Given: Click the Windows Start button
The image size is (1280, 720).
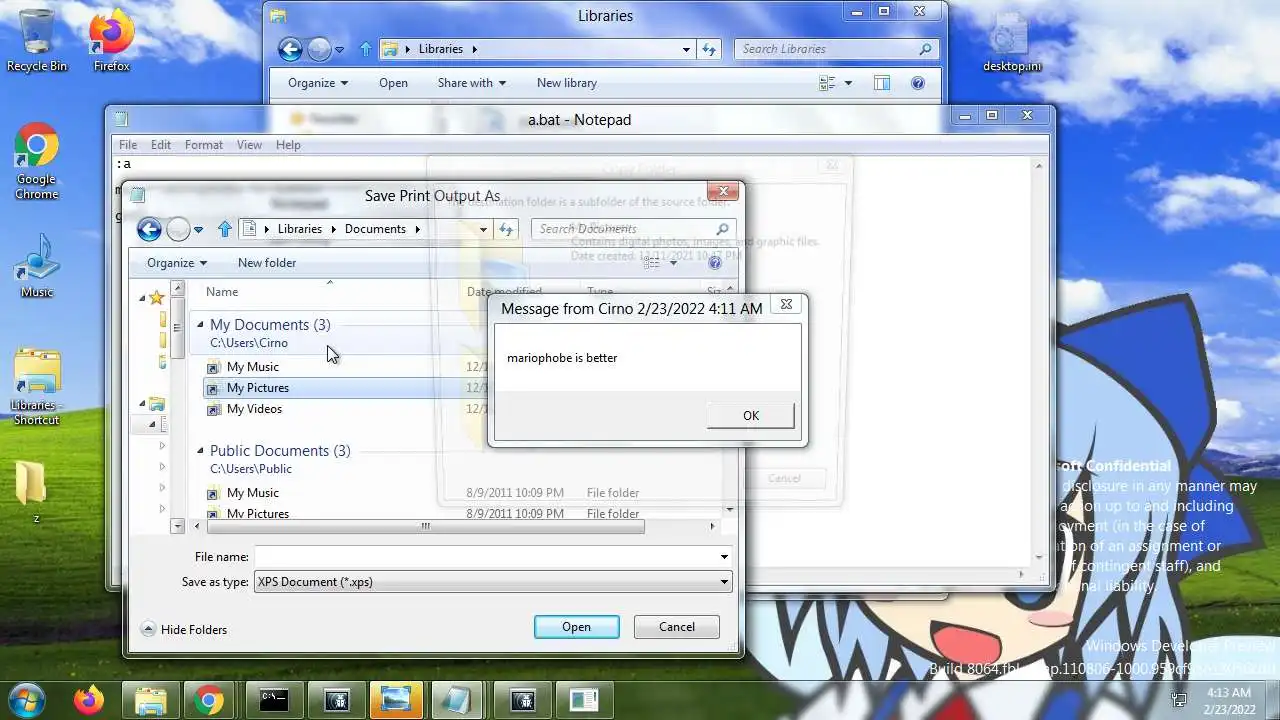Looking at the screenshot, I should [x=26, y=700].
